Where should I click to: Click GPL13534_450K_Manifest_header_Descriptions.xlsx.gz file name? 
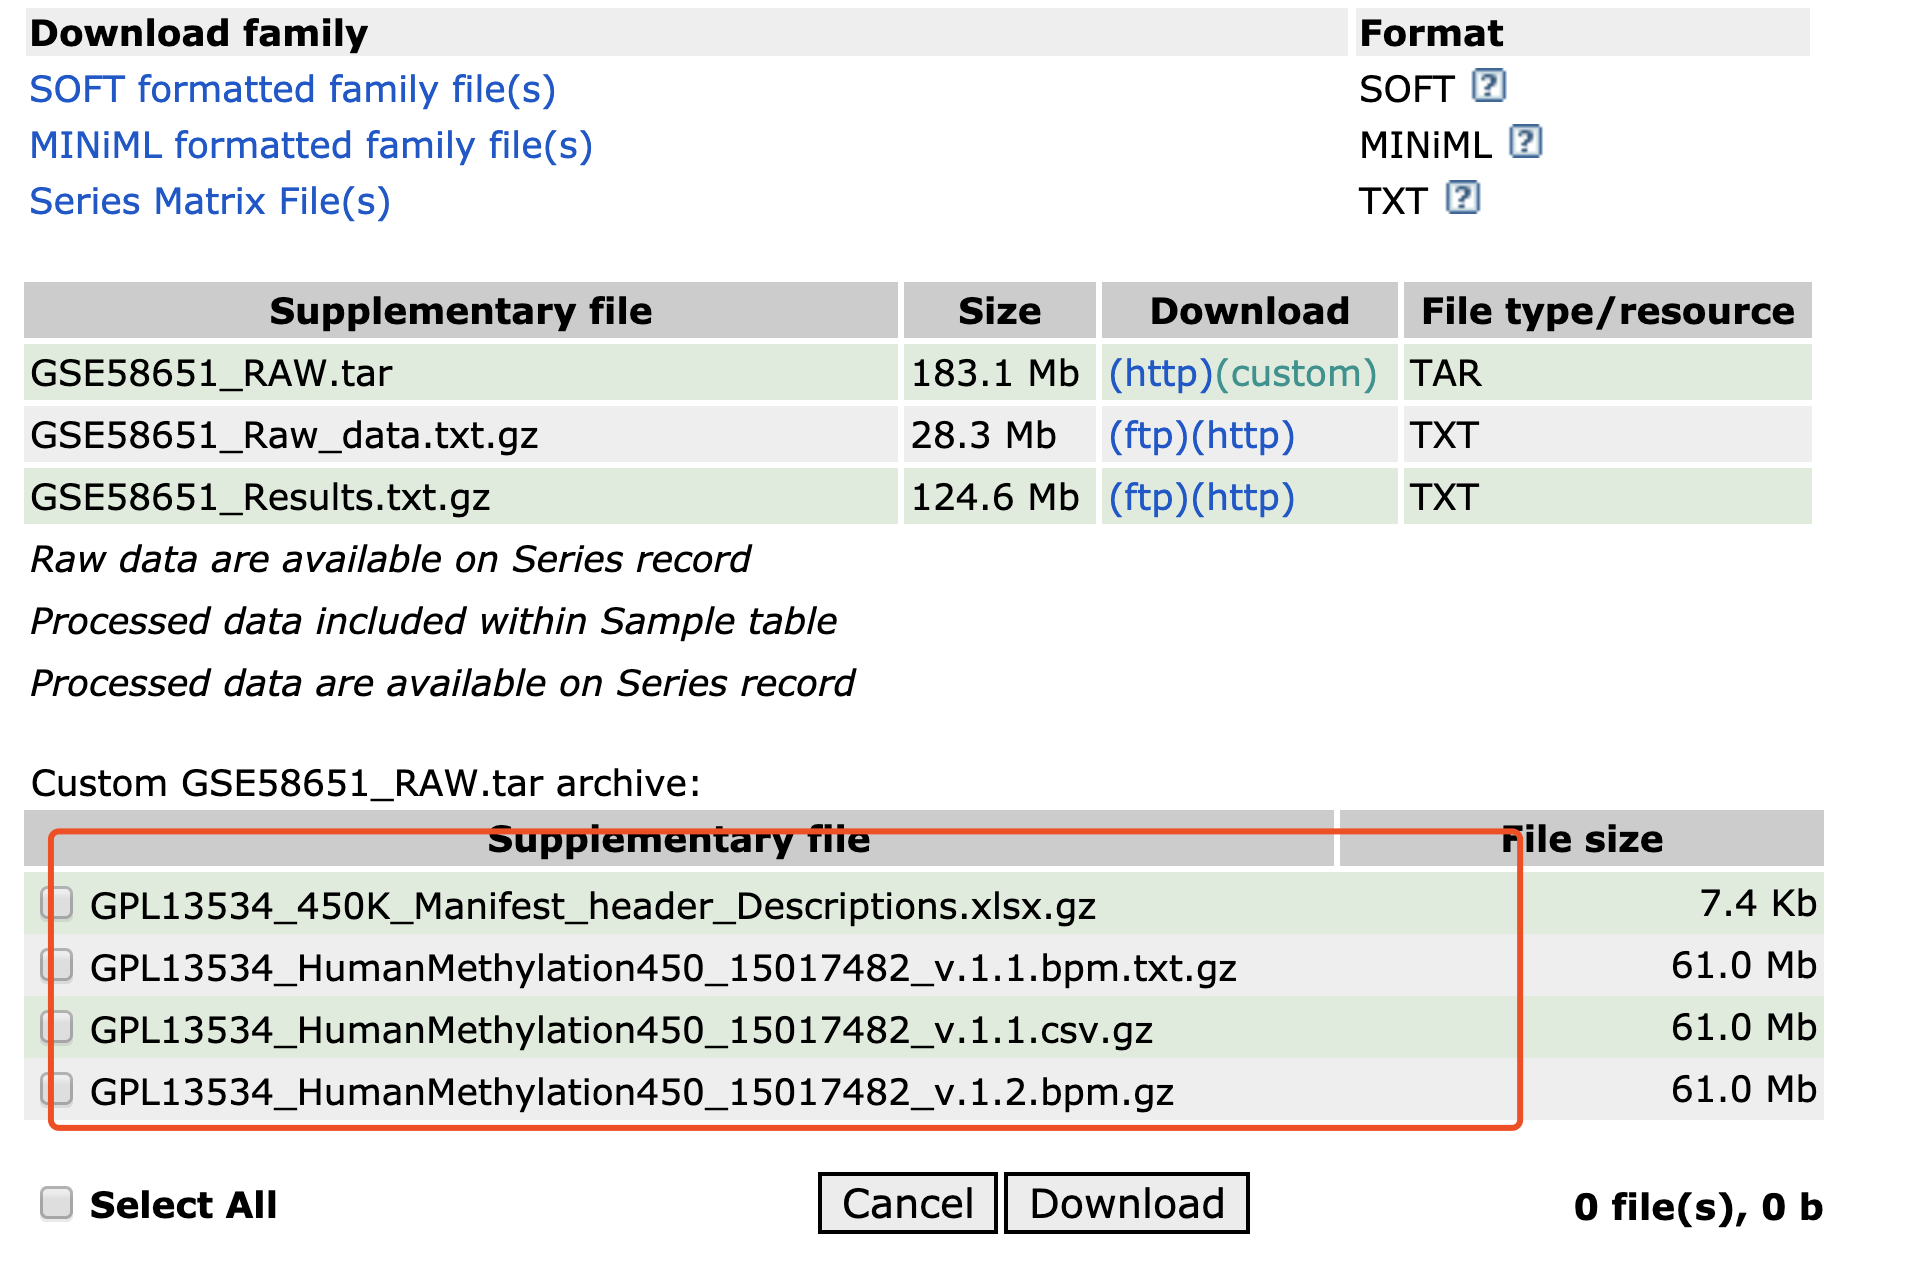click(593, 906)
